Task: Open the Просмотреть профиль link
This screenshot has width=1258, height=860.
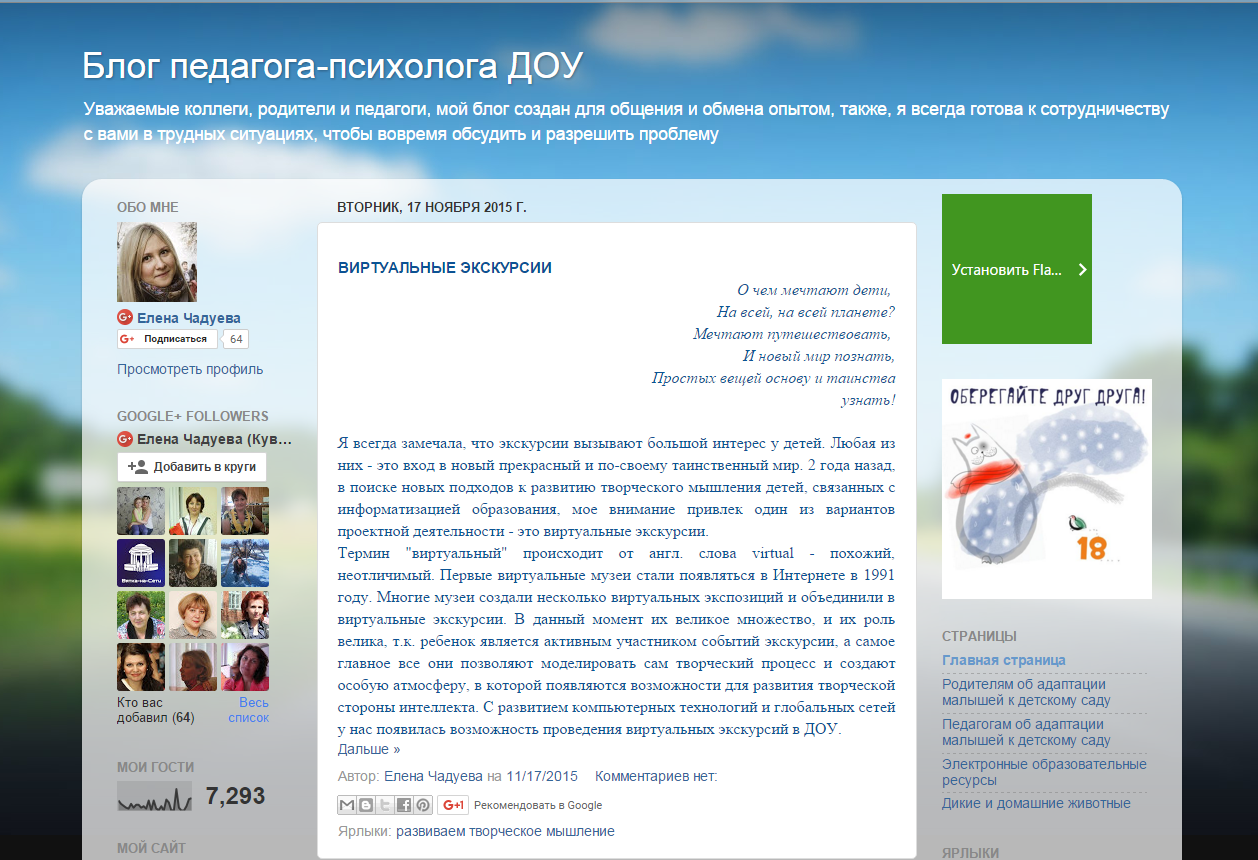Action: point(190,369)
